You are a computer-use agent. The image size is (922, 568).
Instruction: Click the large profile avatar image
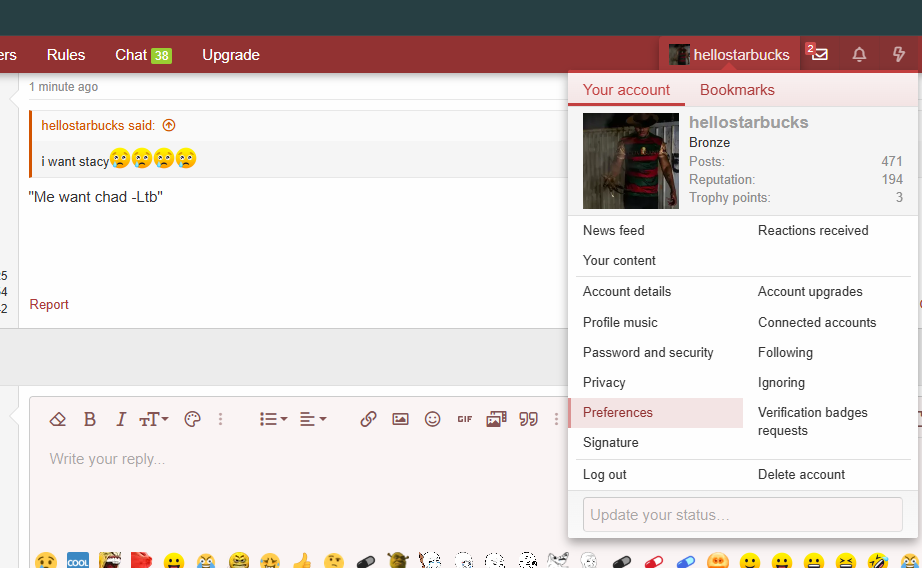tap(630, 161)
